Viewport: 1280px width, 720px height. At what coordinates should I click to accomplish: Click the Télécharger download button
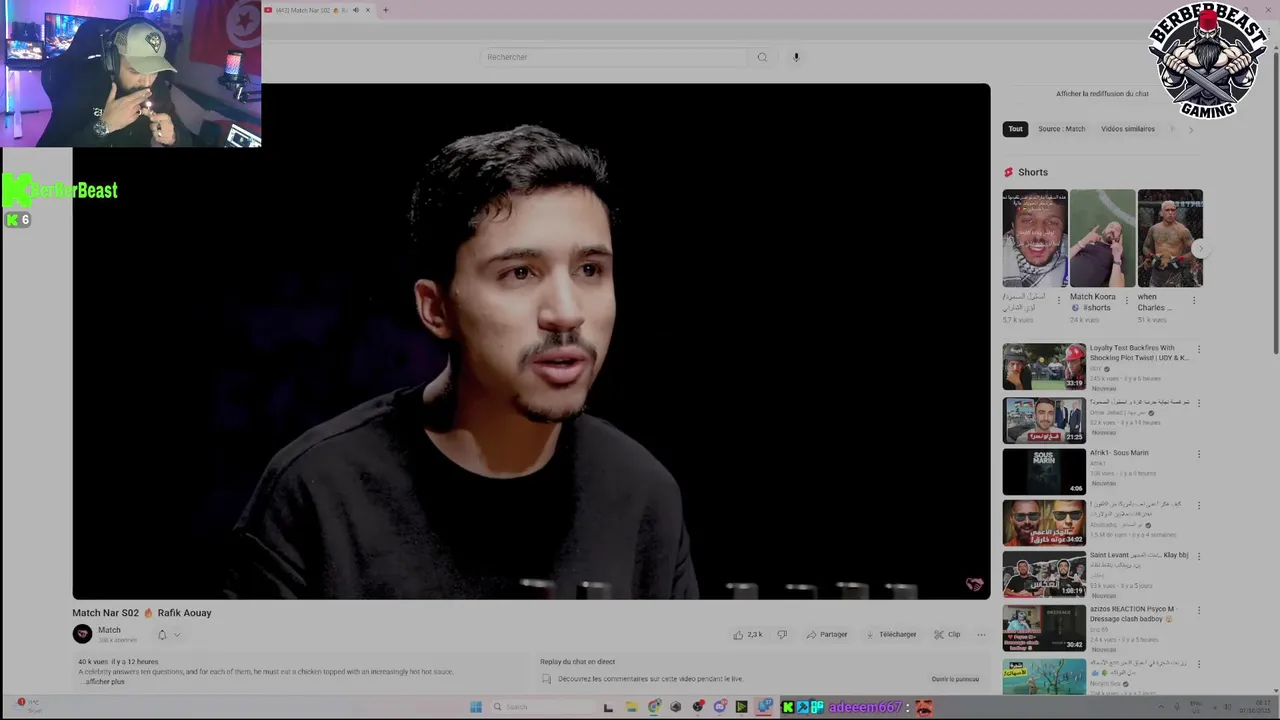coord(891,634)
